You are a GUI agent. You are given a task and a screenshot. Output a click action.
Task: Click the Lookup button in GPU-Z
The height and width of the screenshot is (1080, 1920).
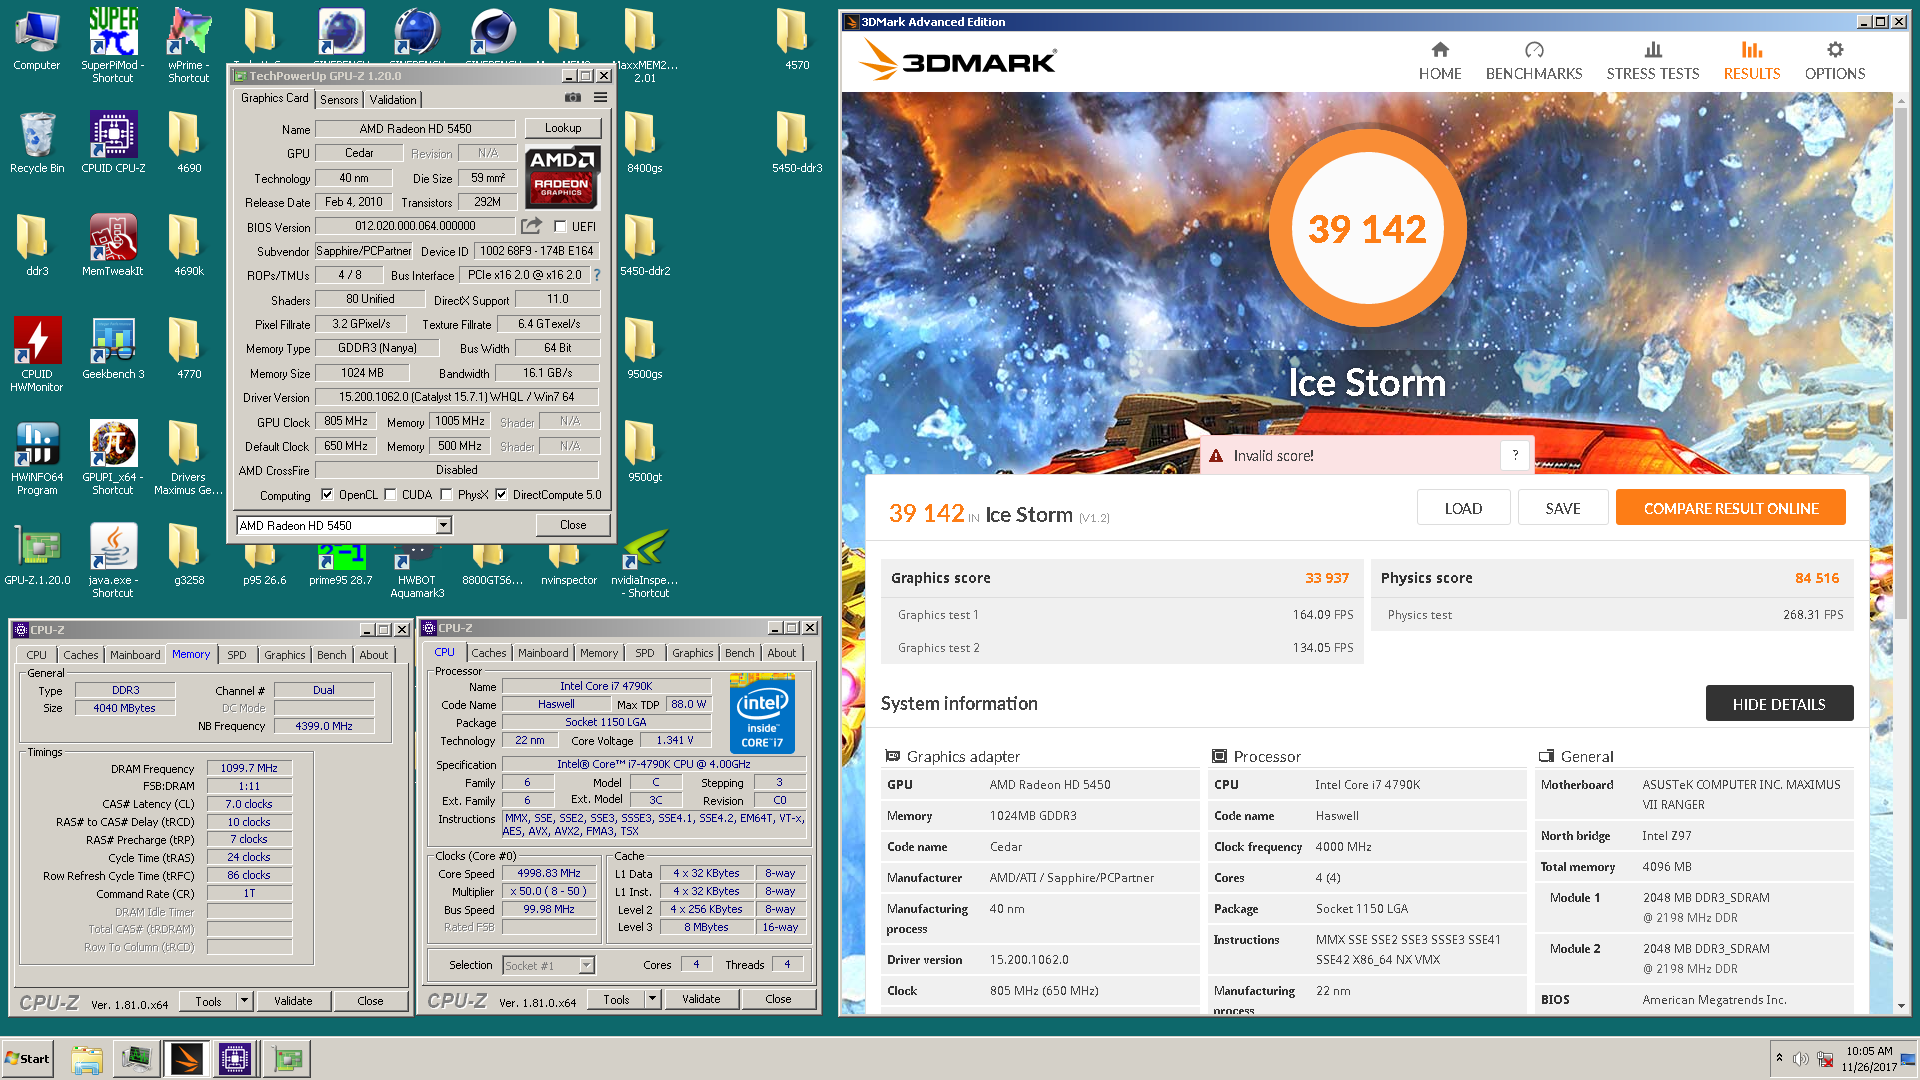(x=563, y=128)
